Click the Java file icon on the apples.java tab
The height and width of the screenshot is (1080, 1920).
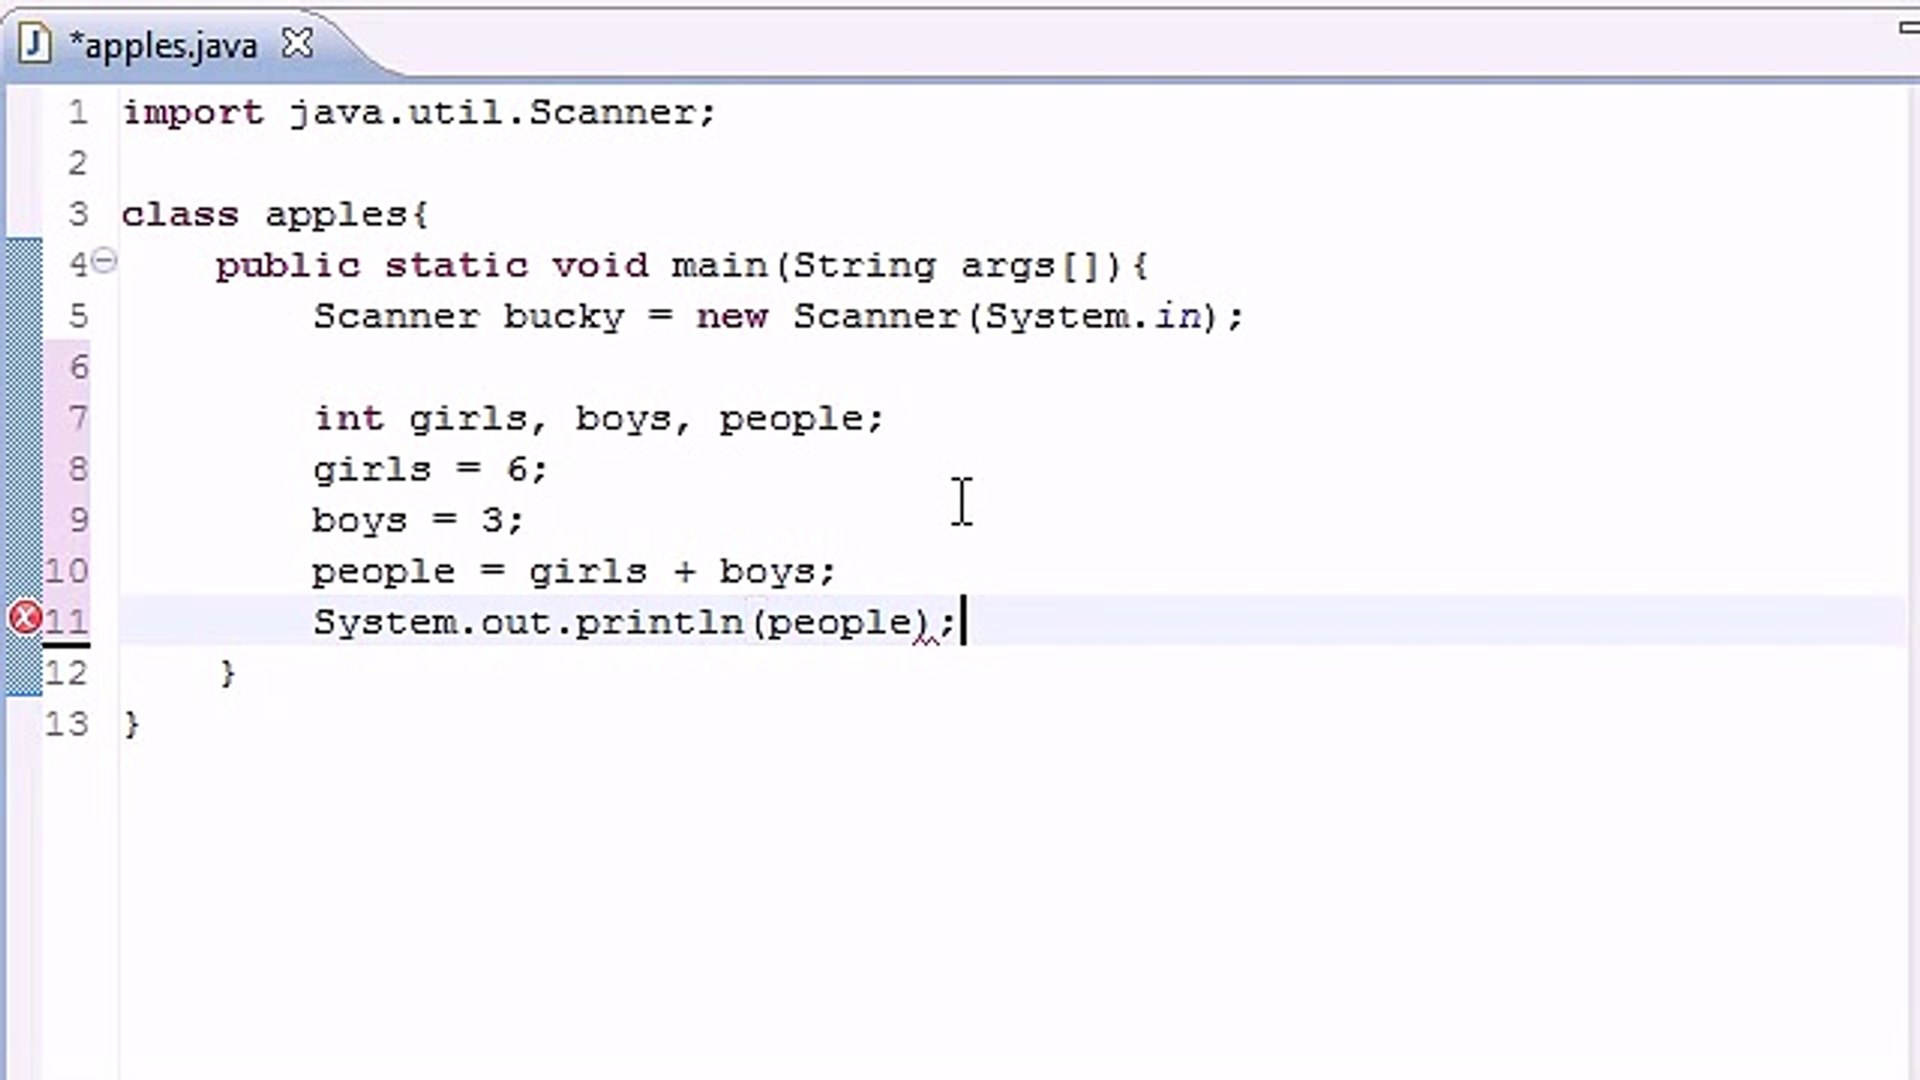[x=35, y=44]
